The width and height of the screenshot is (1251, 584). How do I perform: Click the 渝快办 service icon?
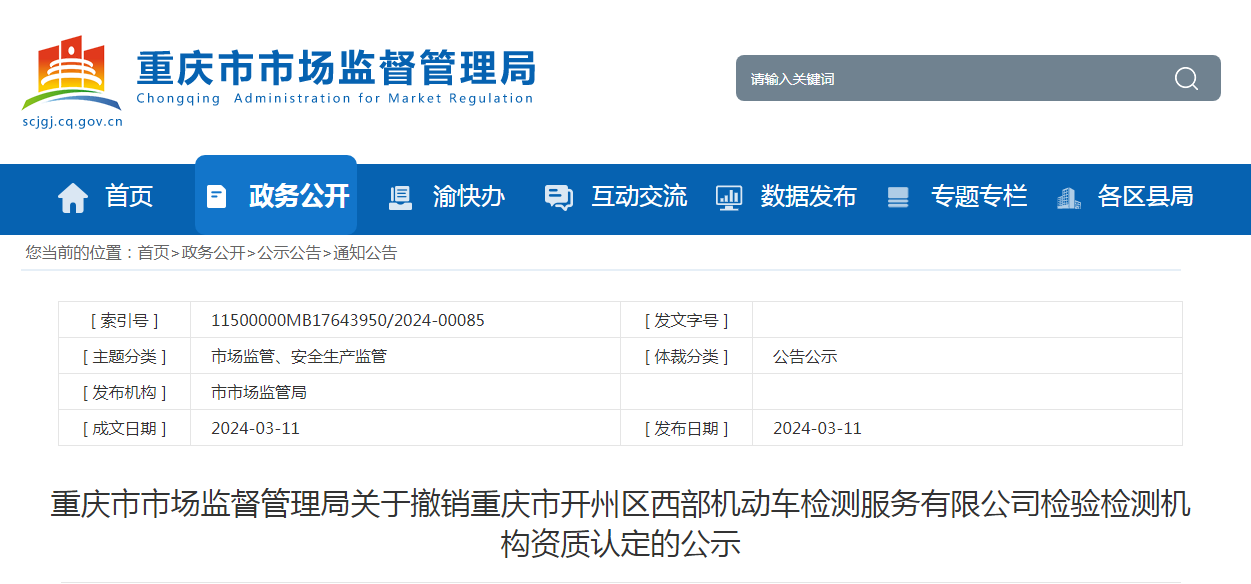(400, 197)
